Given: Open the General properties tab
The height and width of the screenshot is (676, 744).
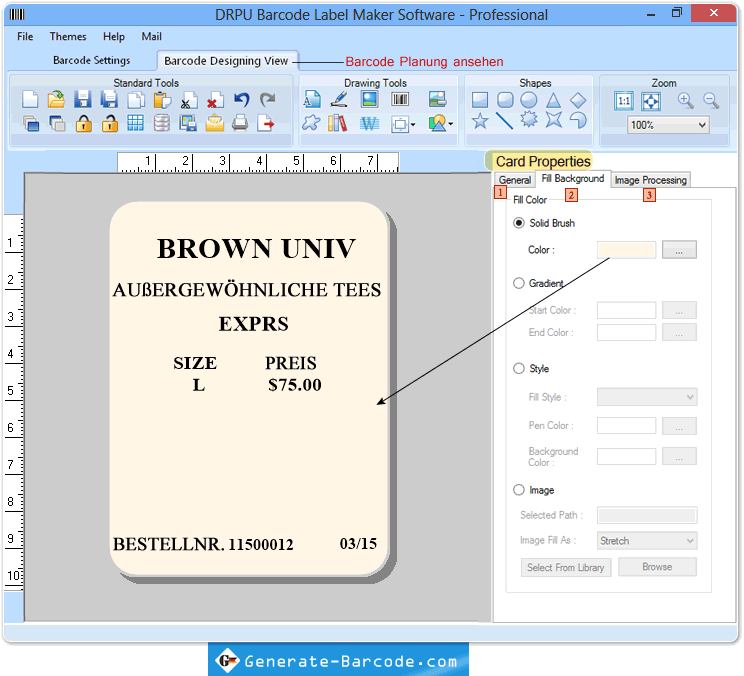Looking at the screenshot, I should click(515, 180).
